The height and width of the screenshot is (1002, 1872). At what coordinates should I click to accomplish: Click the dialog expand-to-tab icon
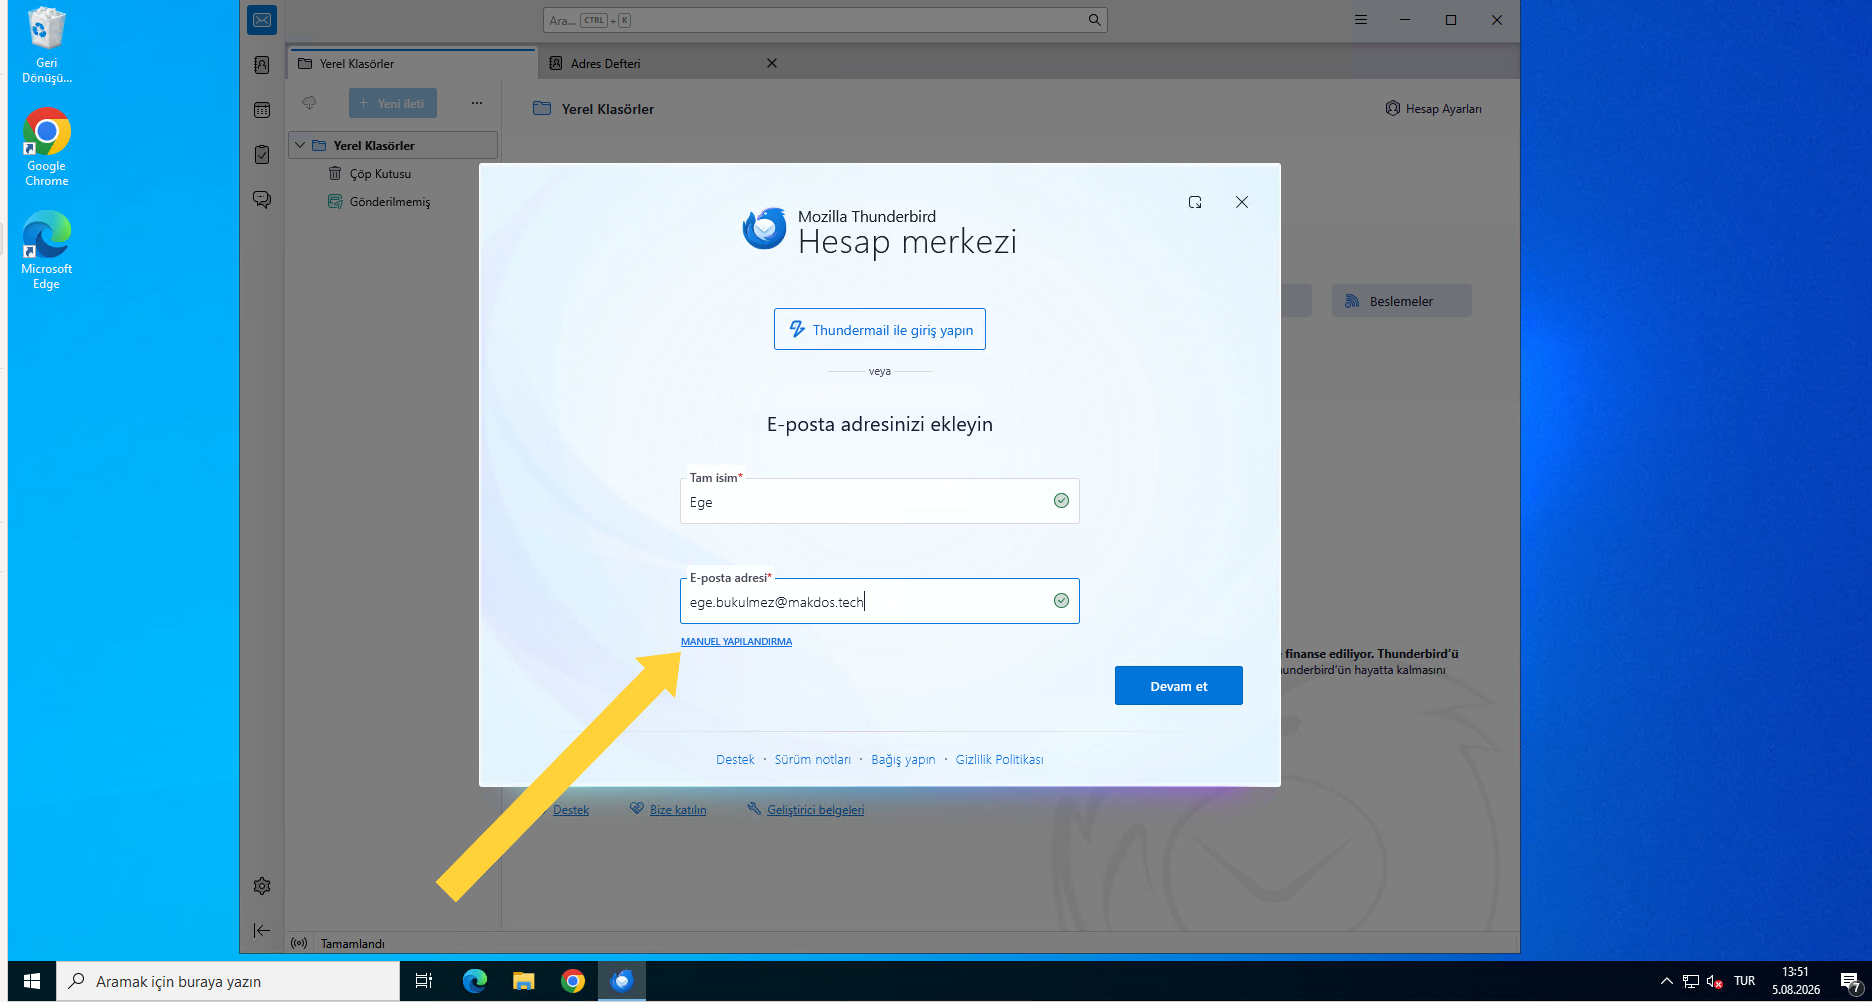[x=1195, y=202]
